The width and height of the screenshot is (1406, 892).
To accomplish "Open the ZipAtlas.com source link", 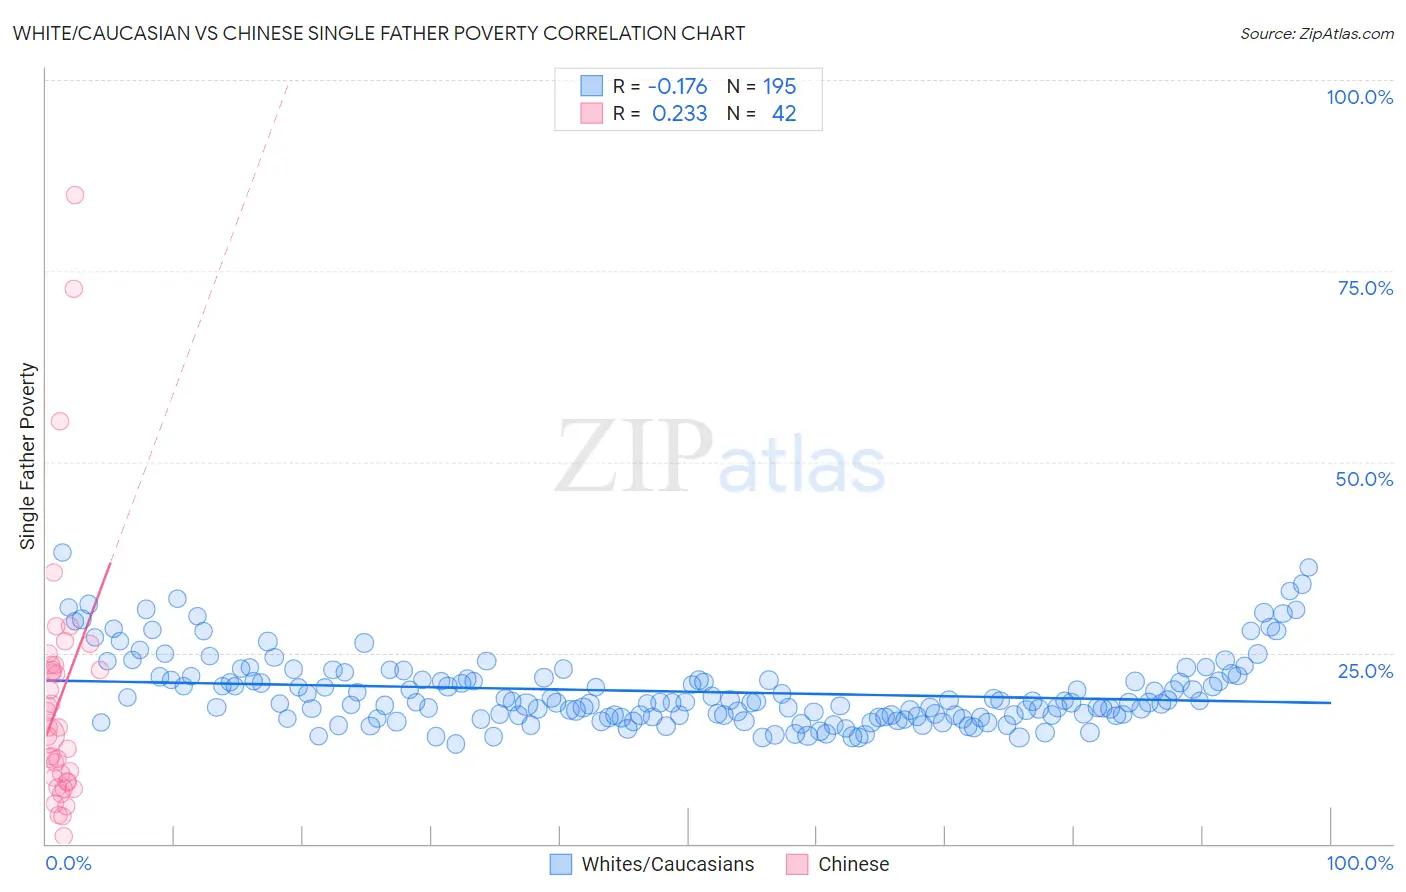I will [1317, 33].
